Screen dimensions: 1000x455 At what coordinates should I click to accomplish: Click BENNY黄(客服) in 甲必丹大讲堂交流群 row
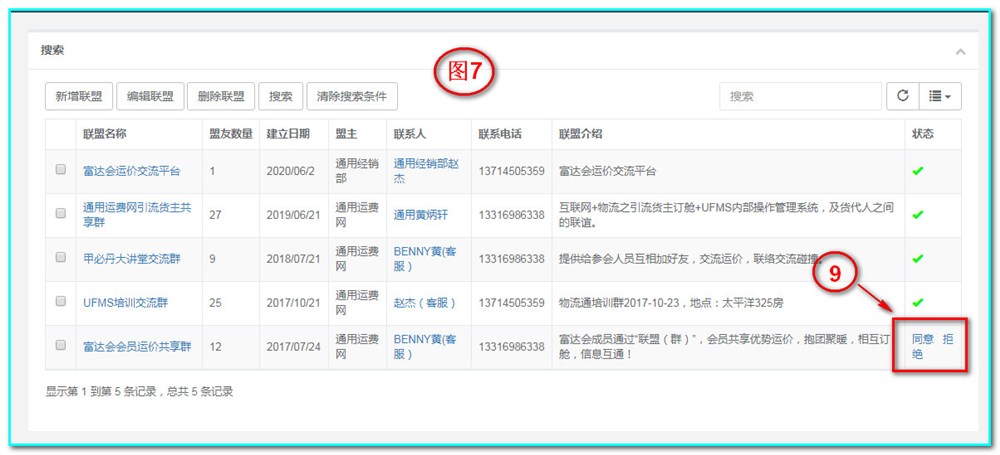425,259
